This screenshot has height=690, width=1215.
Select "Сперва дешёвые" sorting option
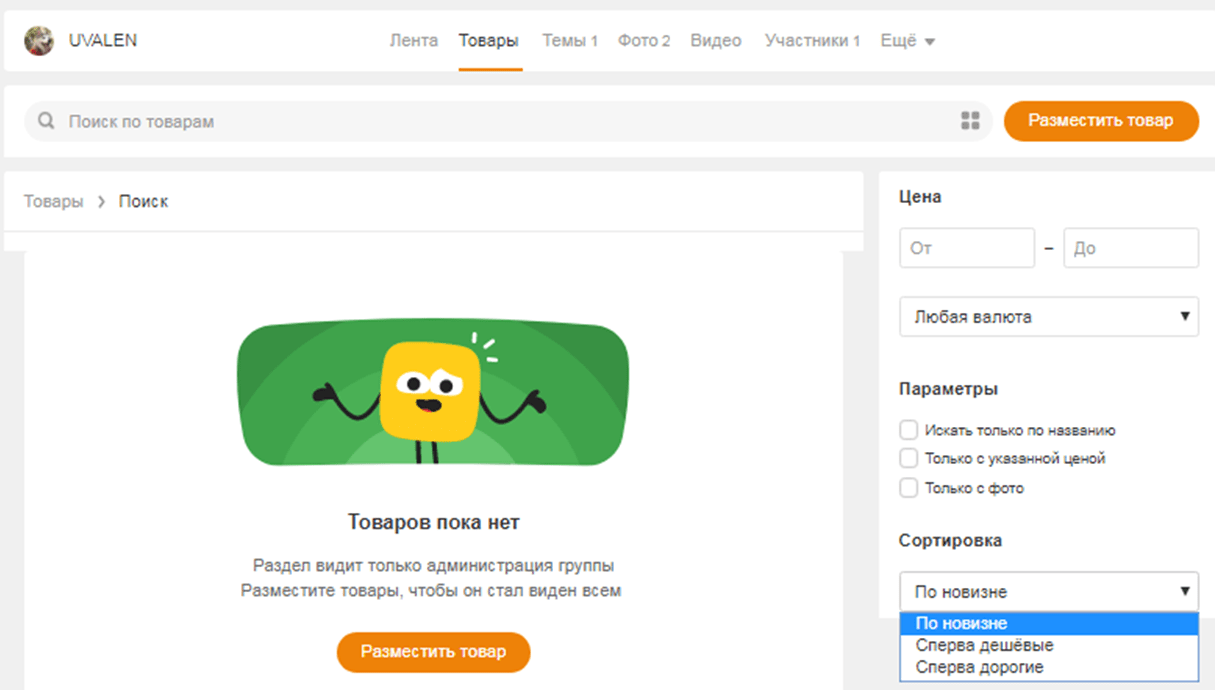(x=1049, y=645)
